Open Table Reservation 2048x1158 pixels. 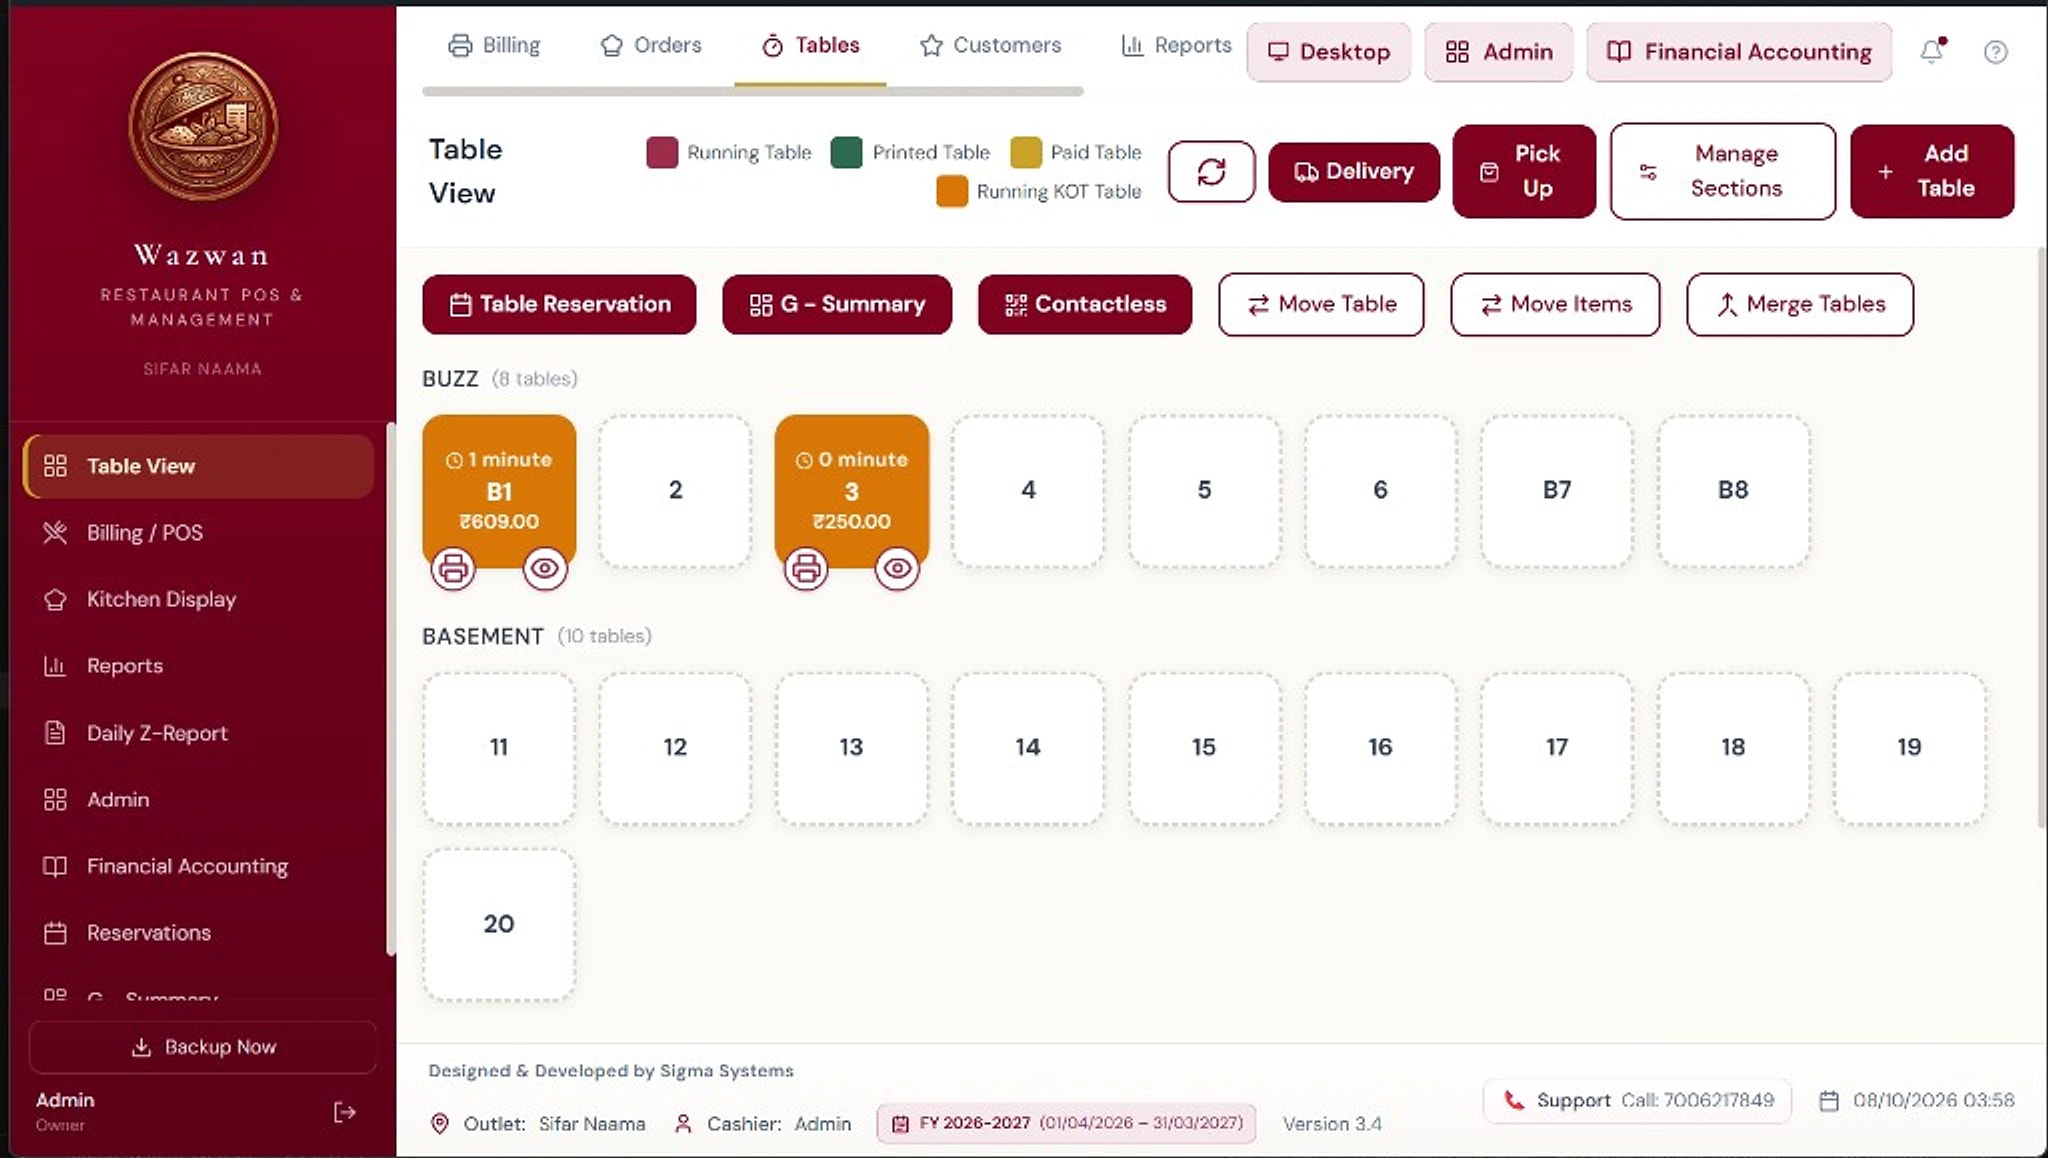(559, 304)
